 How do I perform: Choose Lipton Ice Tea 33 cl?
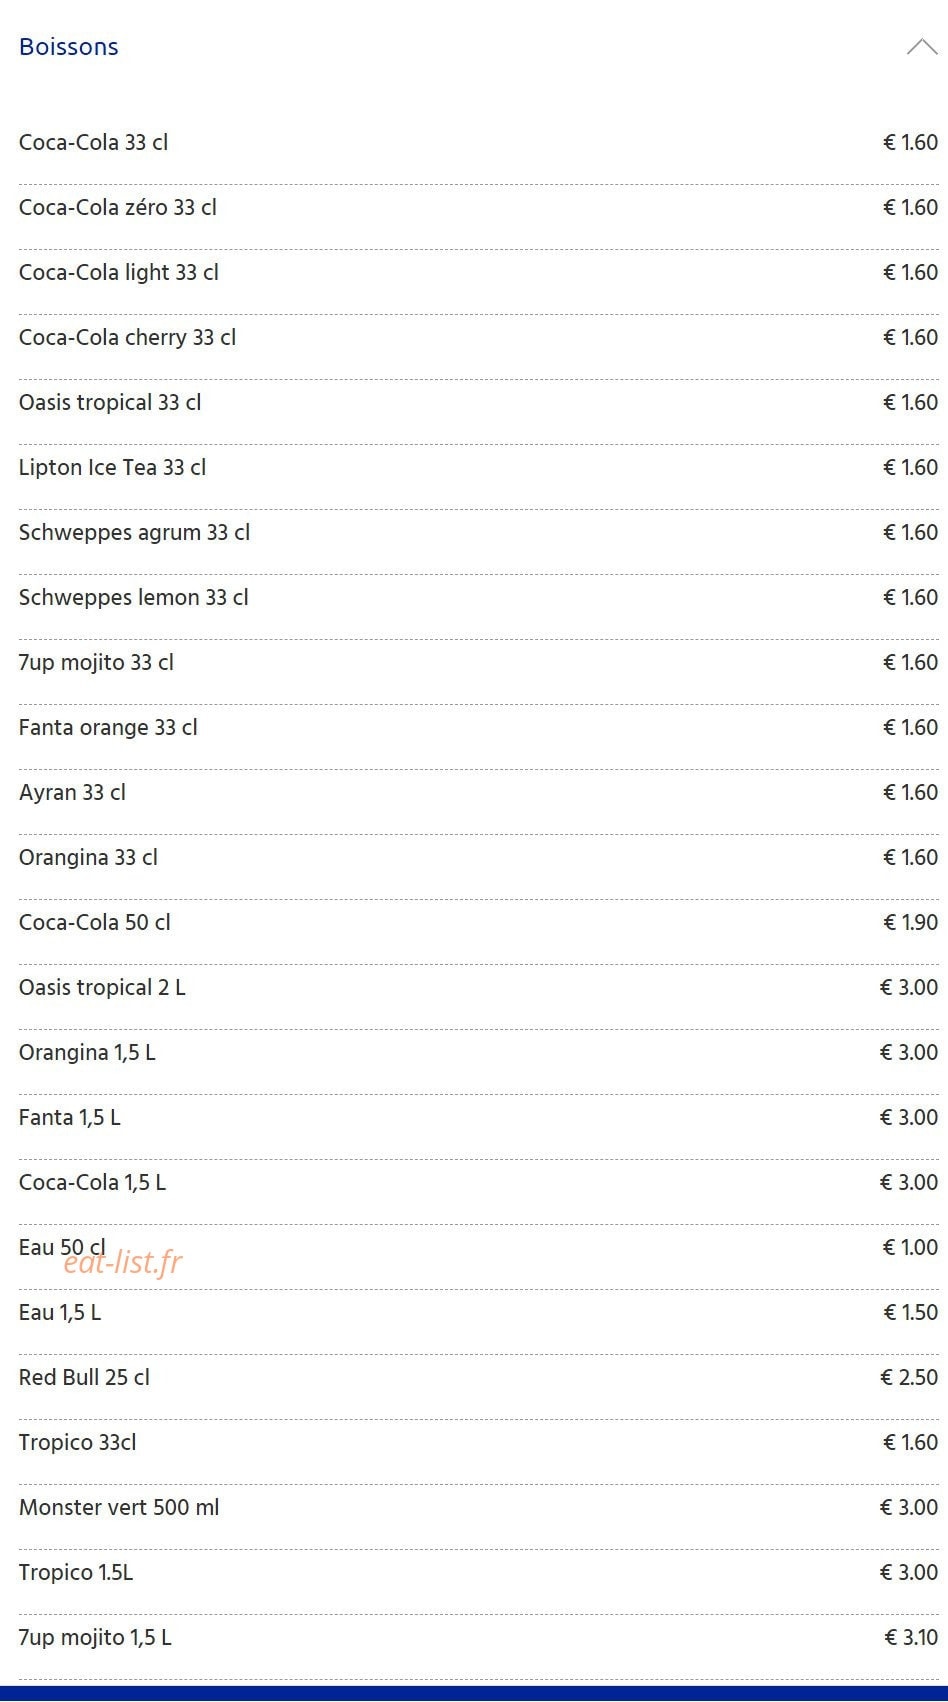pos(478,468)
